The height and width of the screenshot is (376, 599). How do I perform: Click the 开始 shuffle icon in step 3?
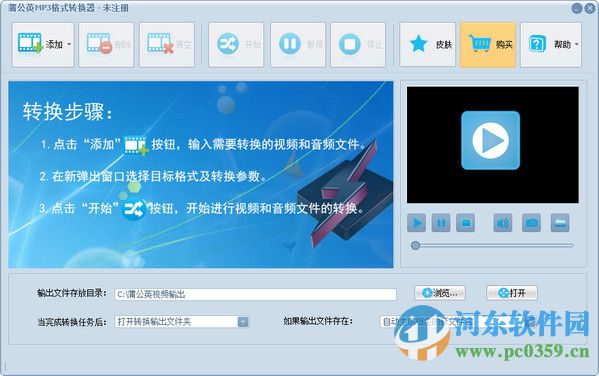[134, 209]
